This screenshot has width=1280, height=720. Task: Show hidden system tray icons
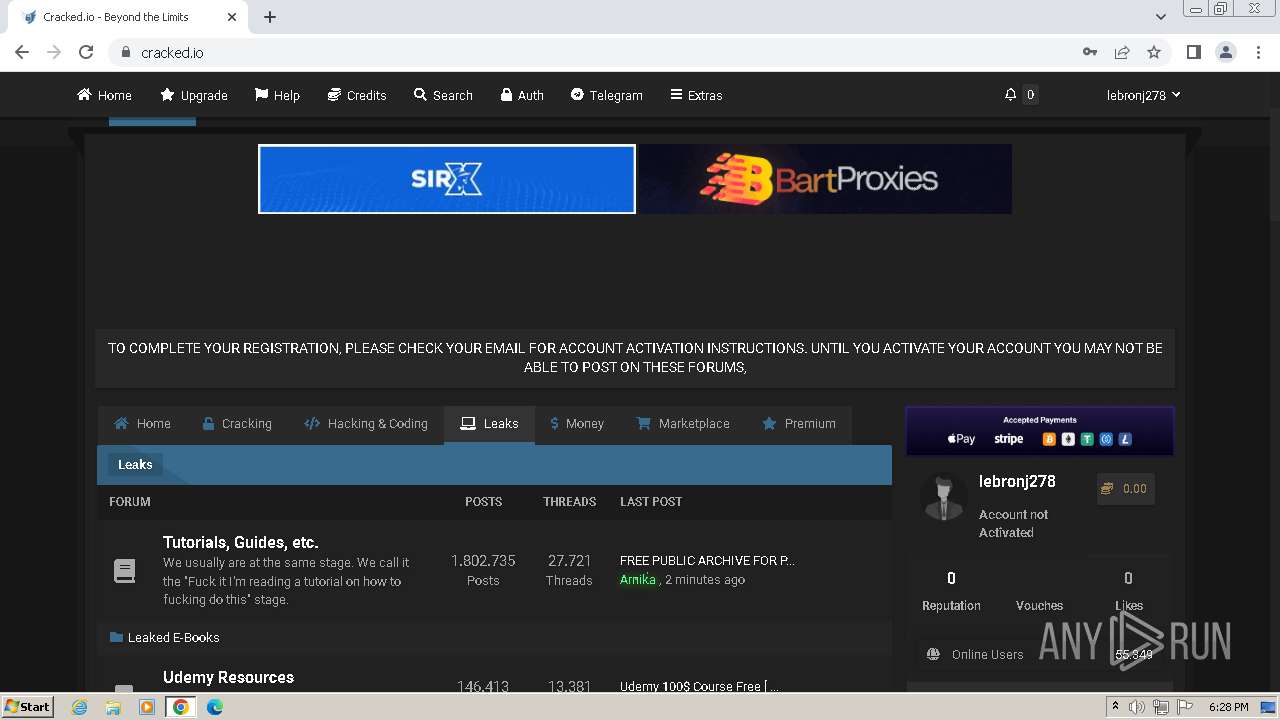1115,707
